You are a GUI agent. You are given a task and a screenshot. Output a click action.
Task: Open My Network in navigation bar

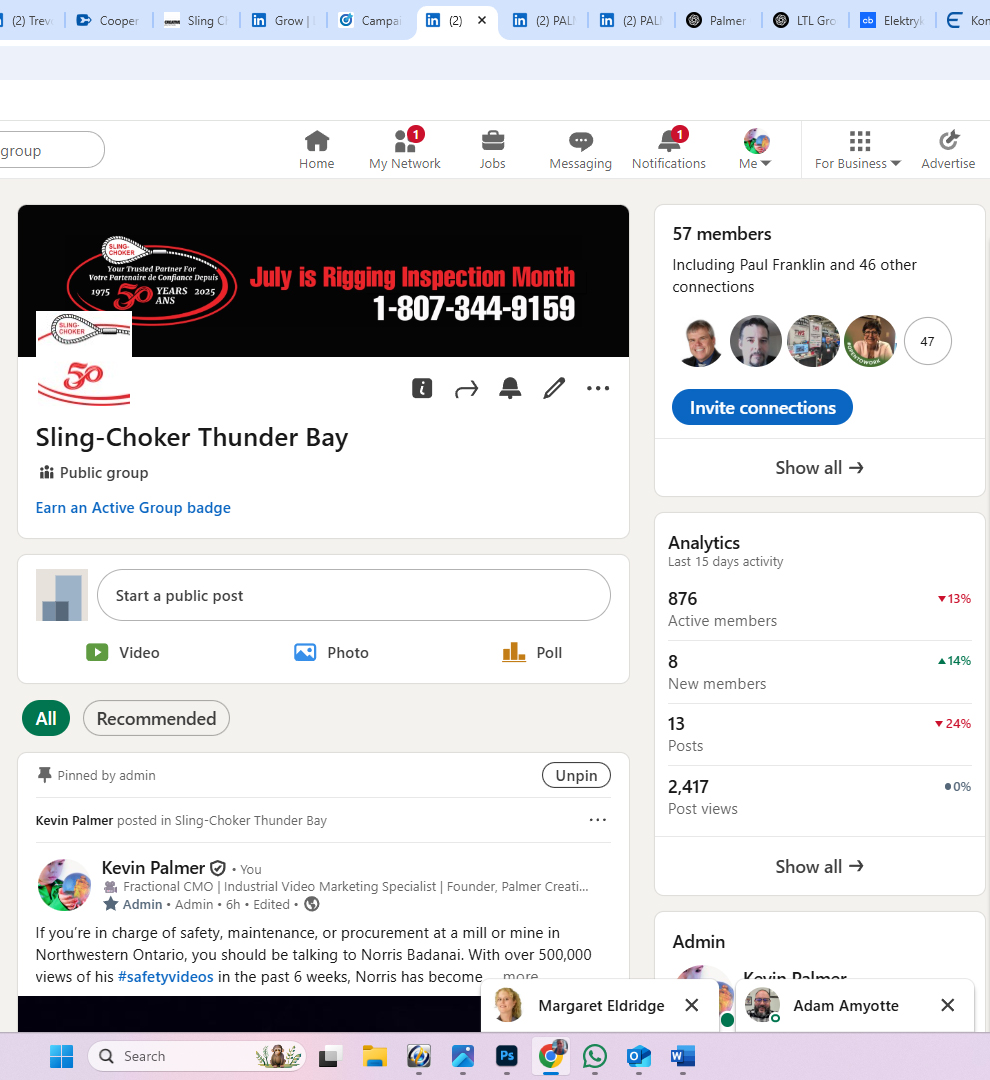pos(405,150)
